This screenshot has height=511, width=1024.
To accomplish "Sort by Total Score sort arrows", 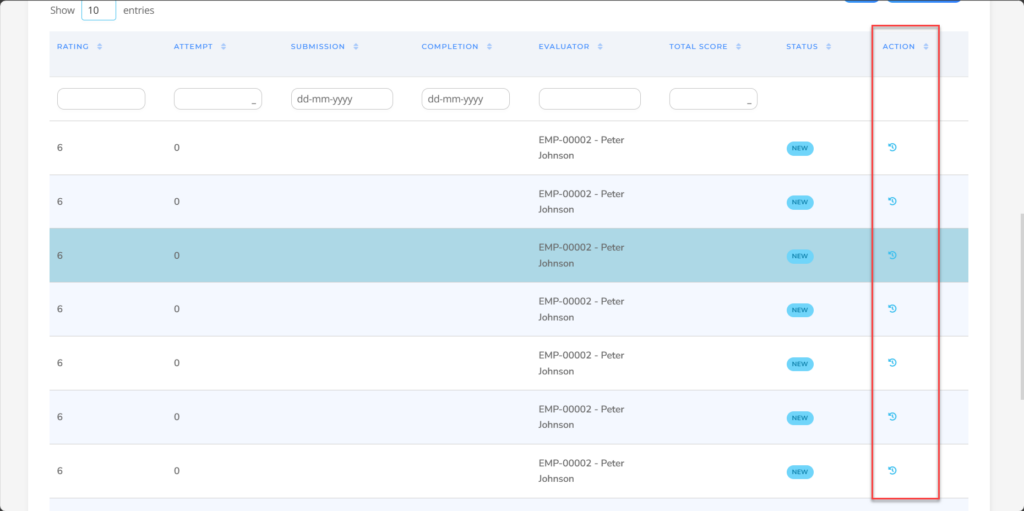I will pyautogui.click(x=739, y=46).
